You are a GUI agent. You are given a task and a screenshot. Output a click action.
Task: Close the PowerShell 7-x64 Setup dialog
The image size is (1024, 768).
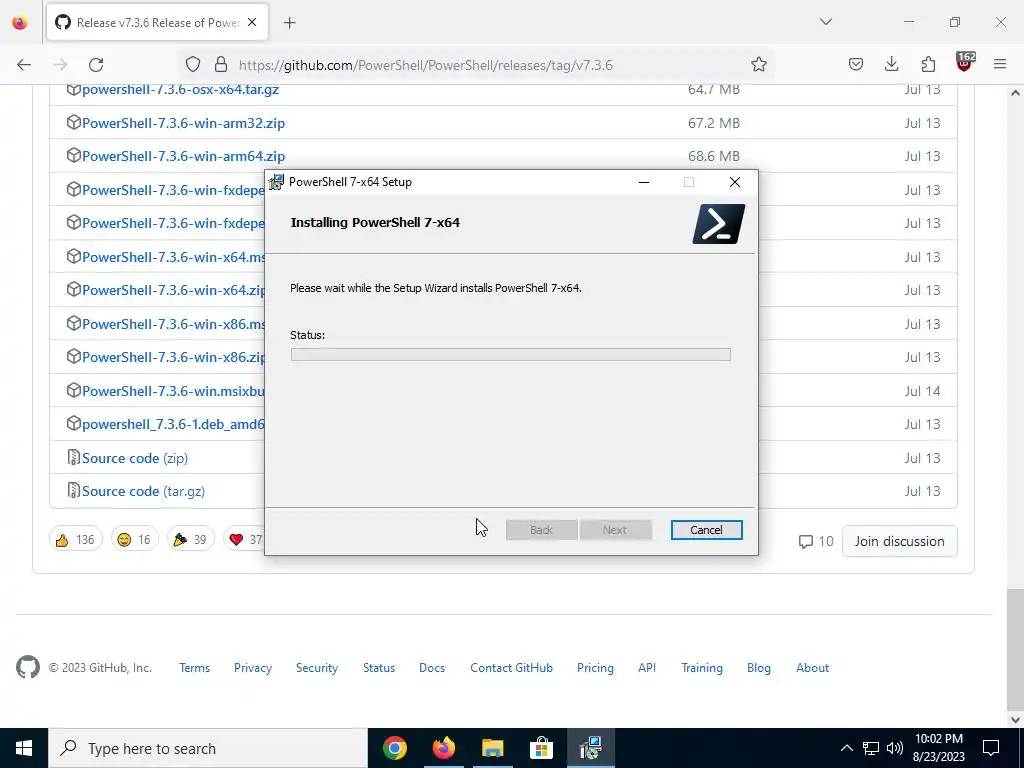point(735,182)
